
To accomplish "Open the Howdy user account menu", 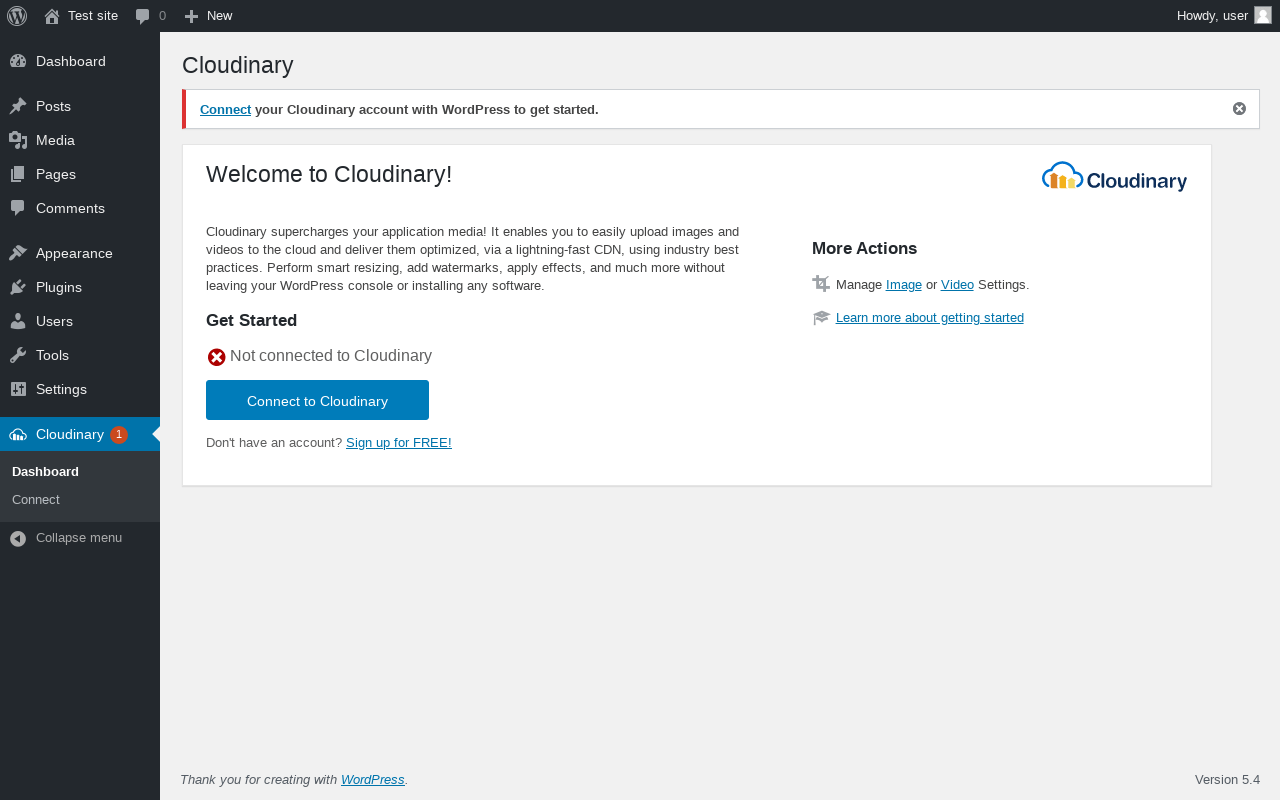I will 1212,16.
